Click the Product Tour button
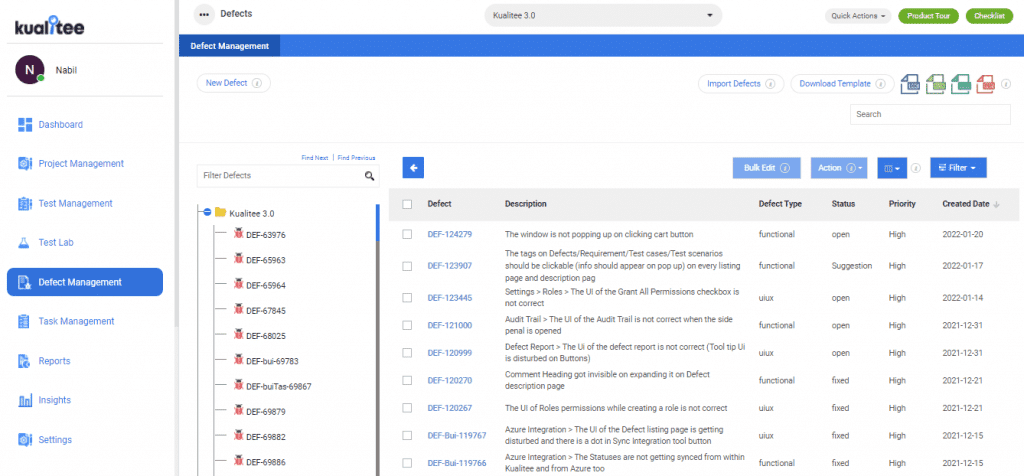The image size is (1024, 476). point(928,16)
